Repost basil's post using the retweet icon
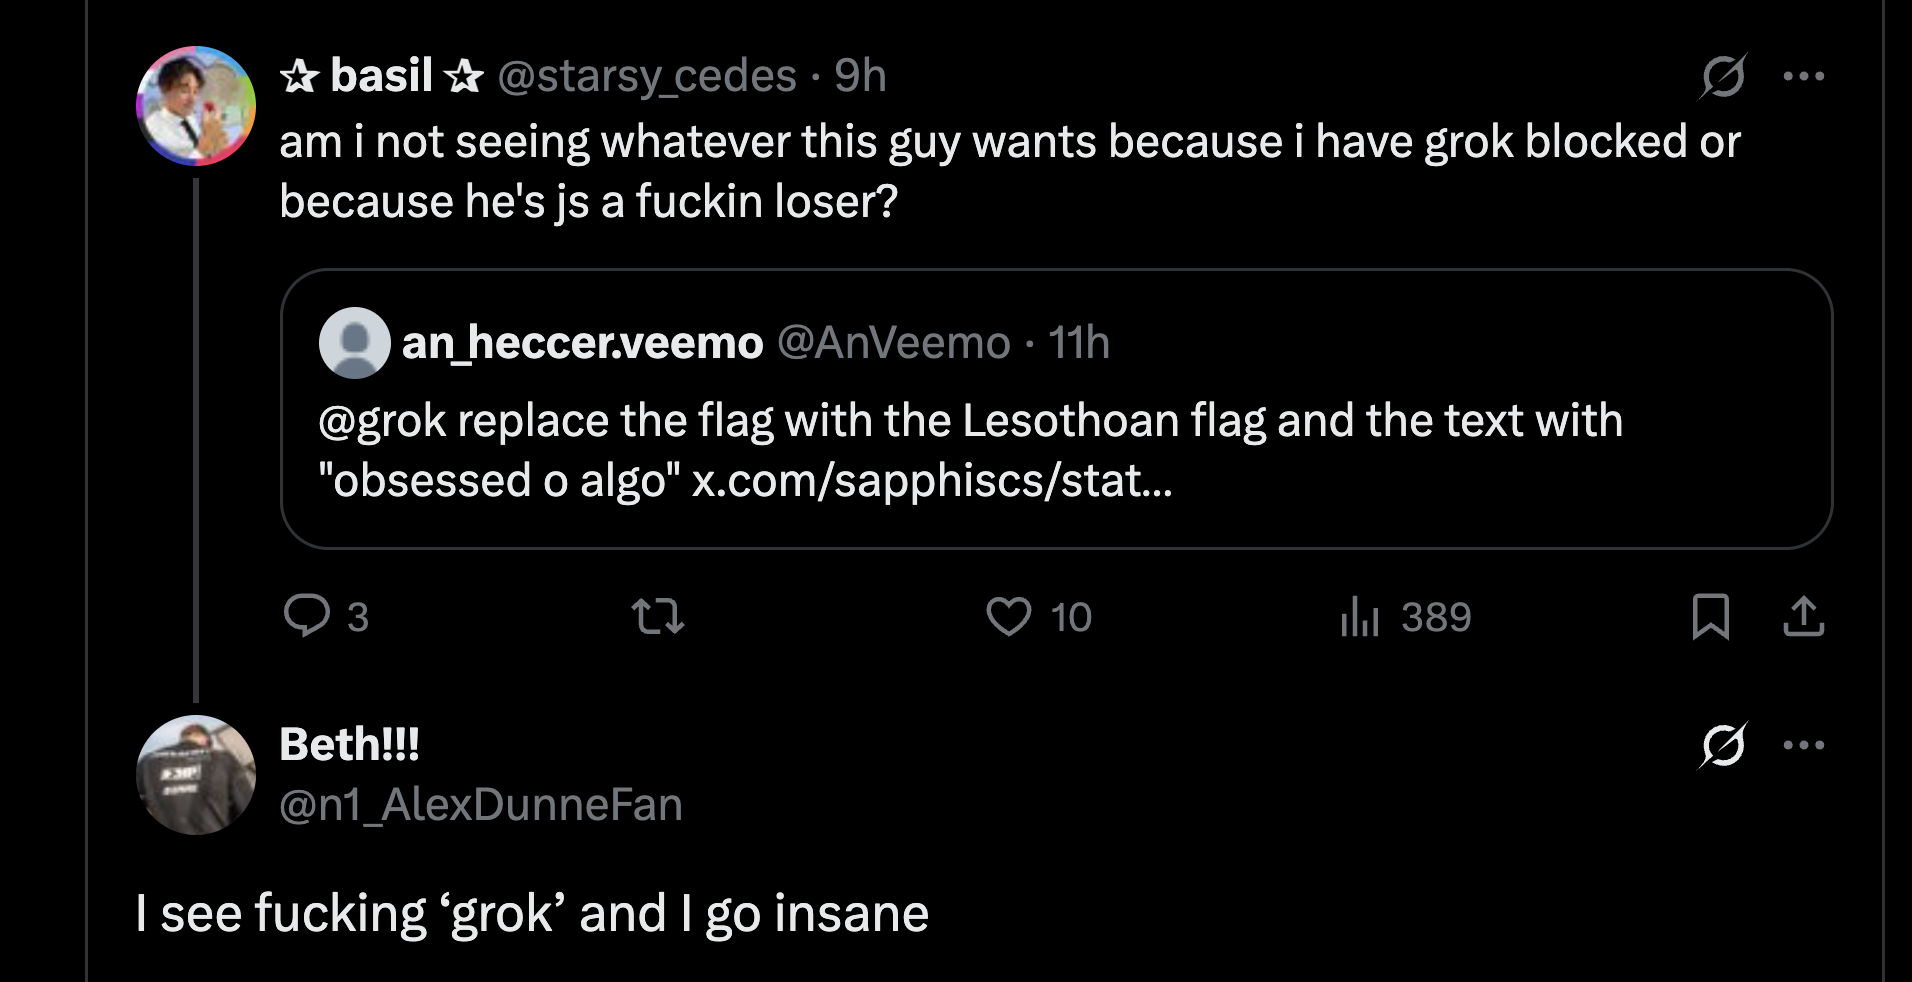This screenshot has width=1912, height=982. pyautogui.click(x=659, y=616)
